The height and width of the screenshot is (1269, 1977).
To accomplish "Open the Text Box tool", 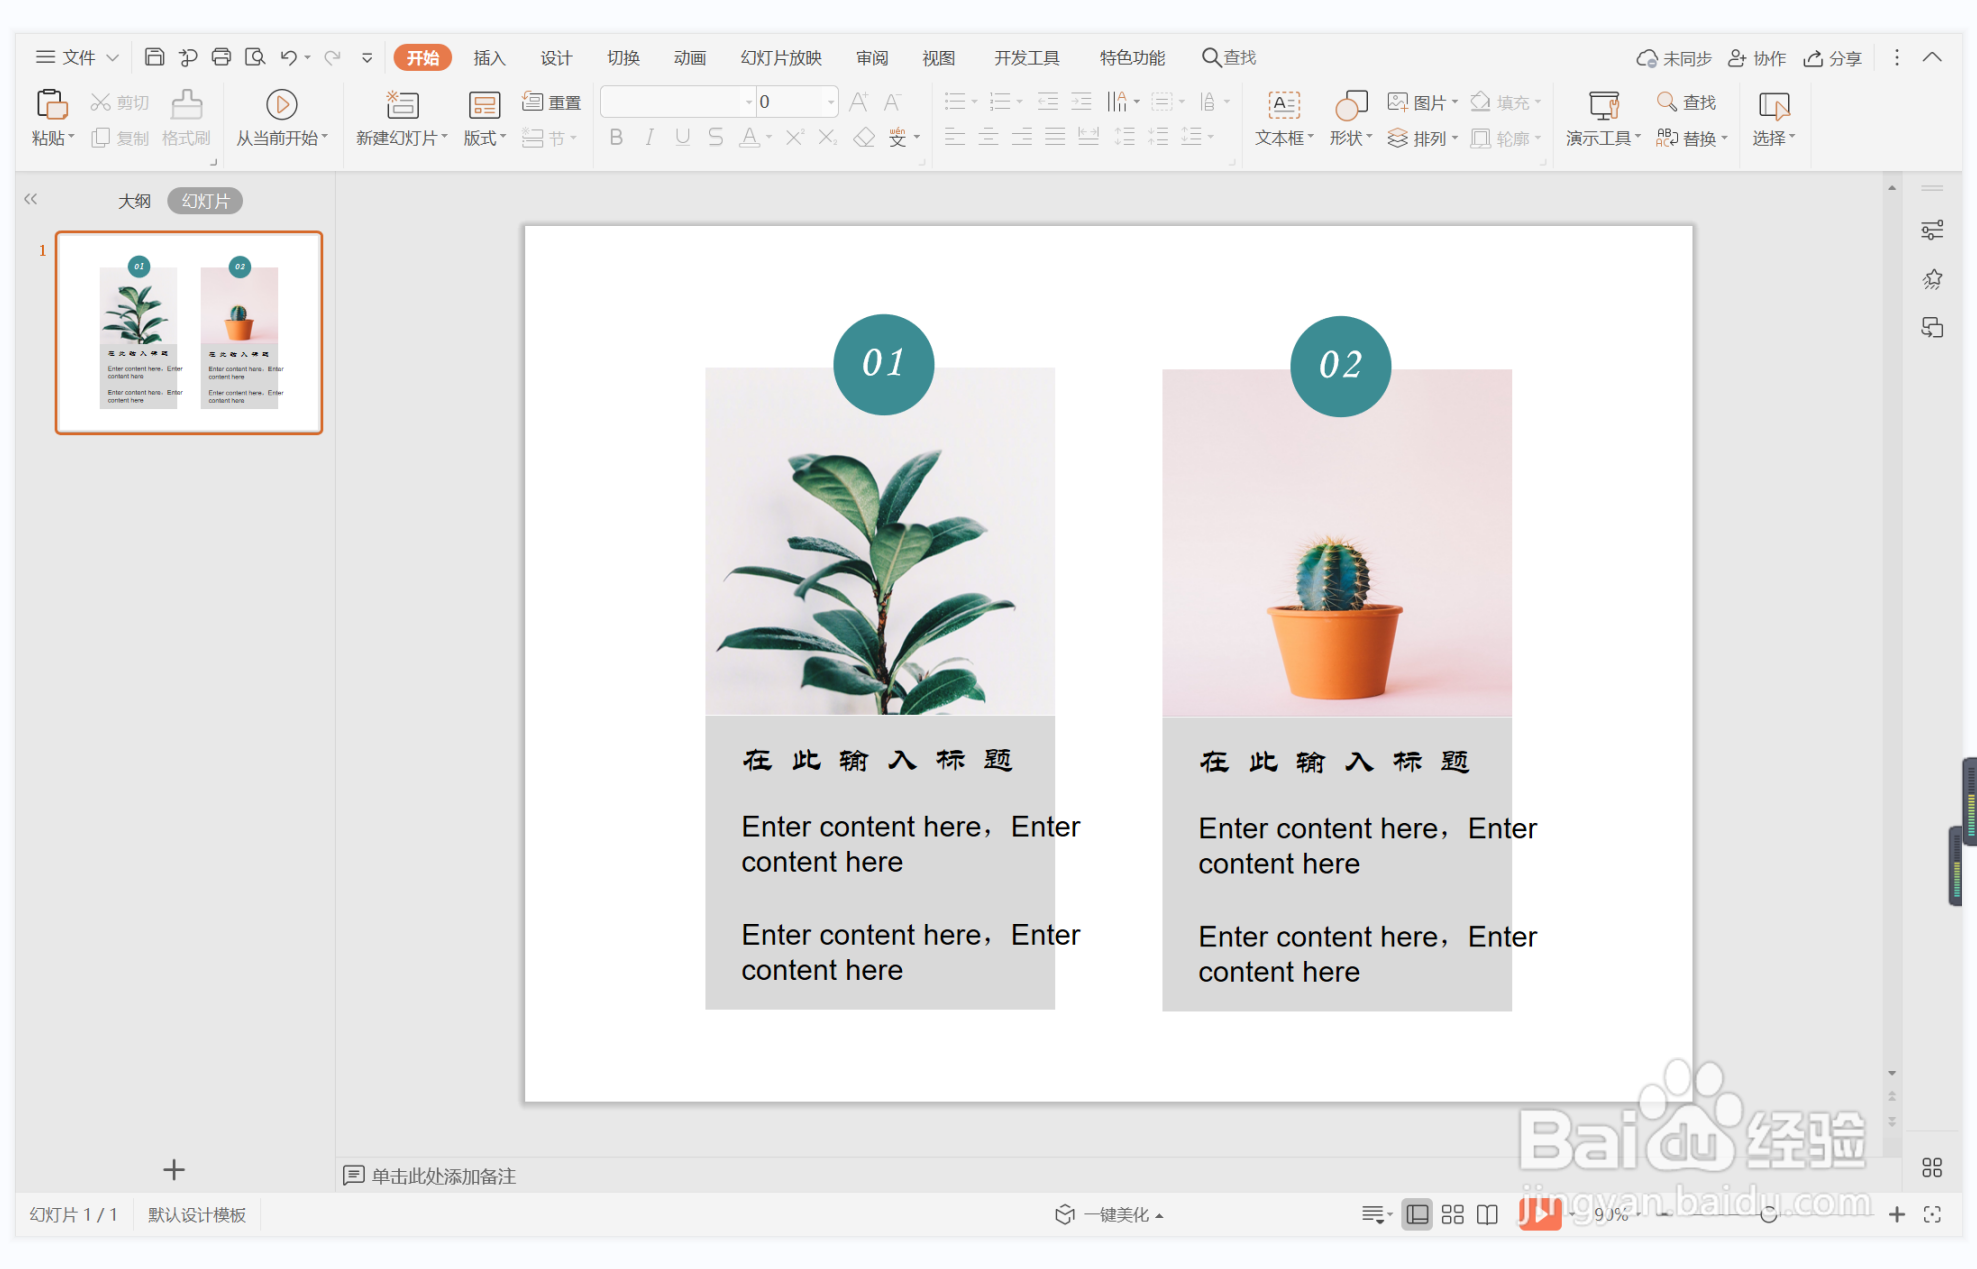I will (x=1283, y=105).
